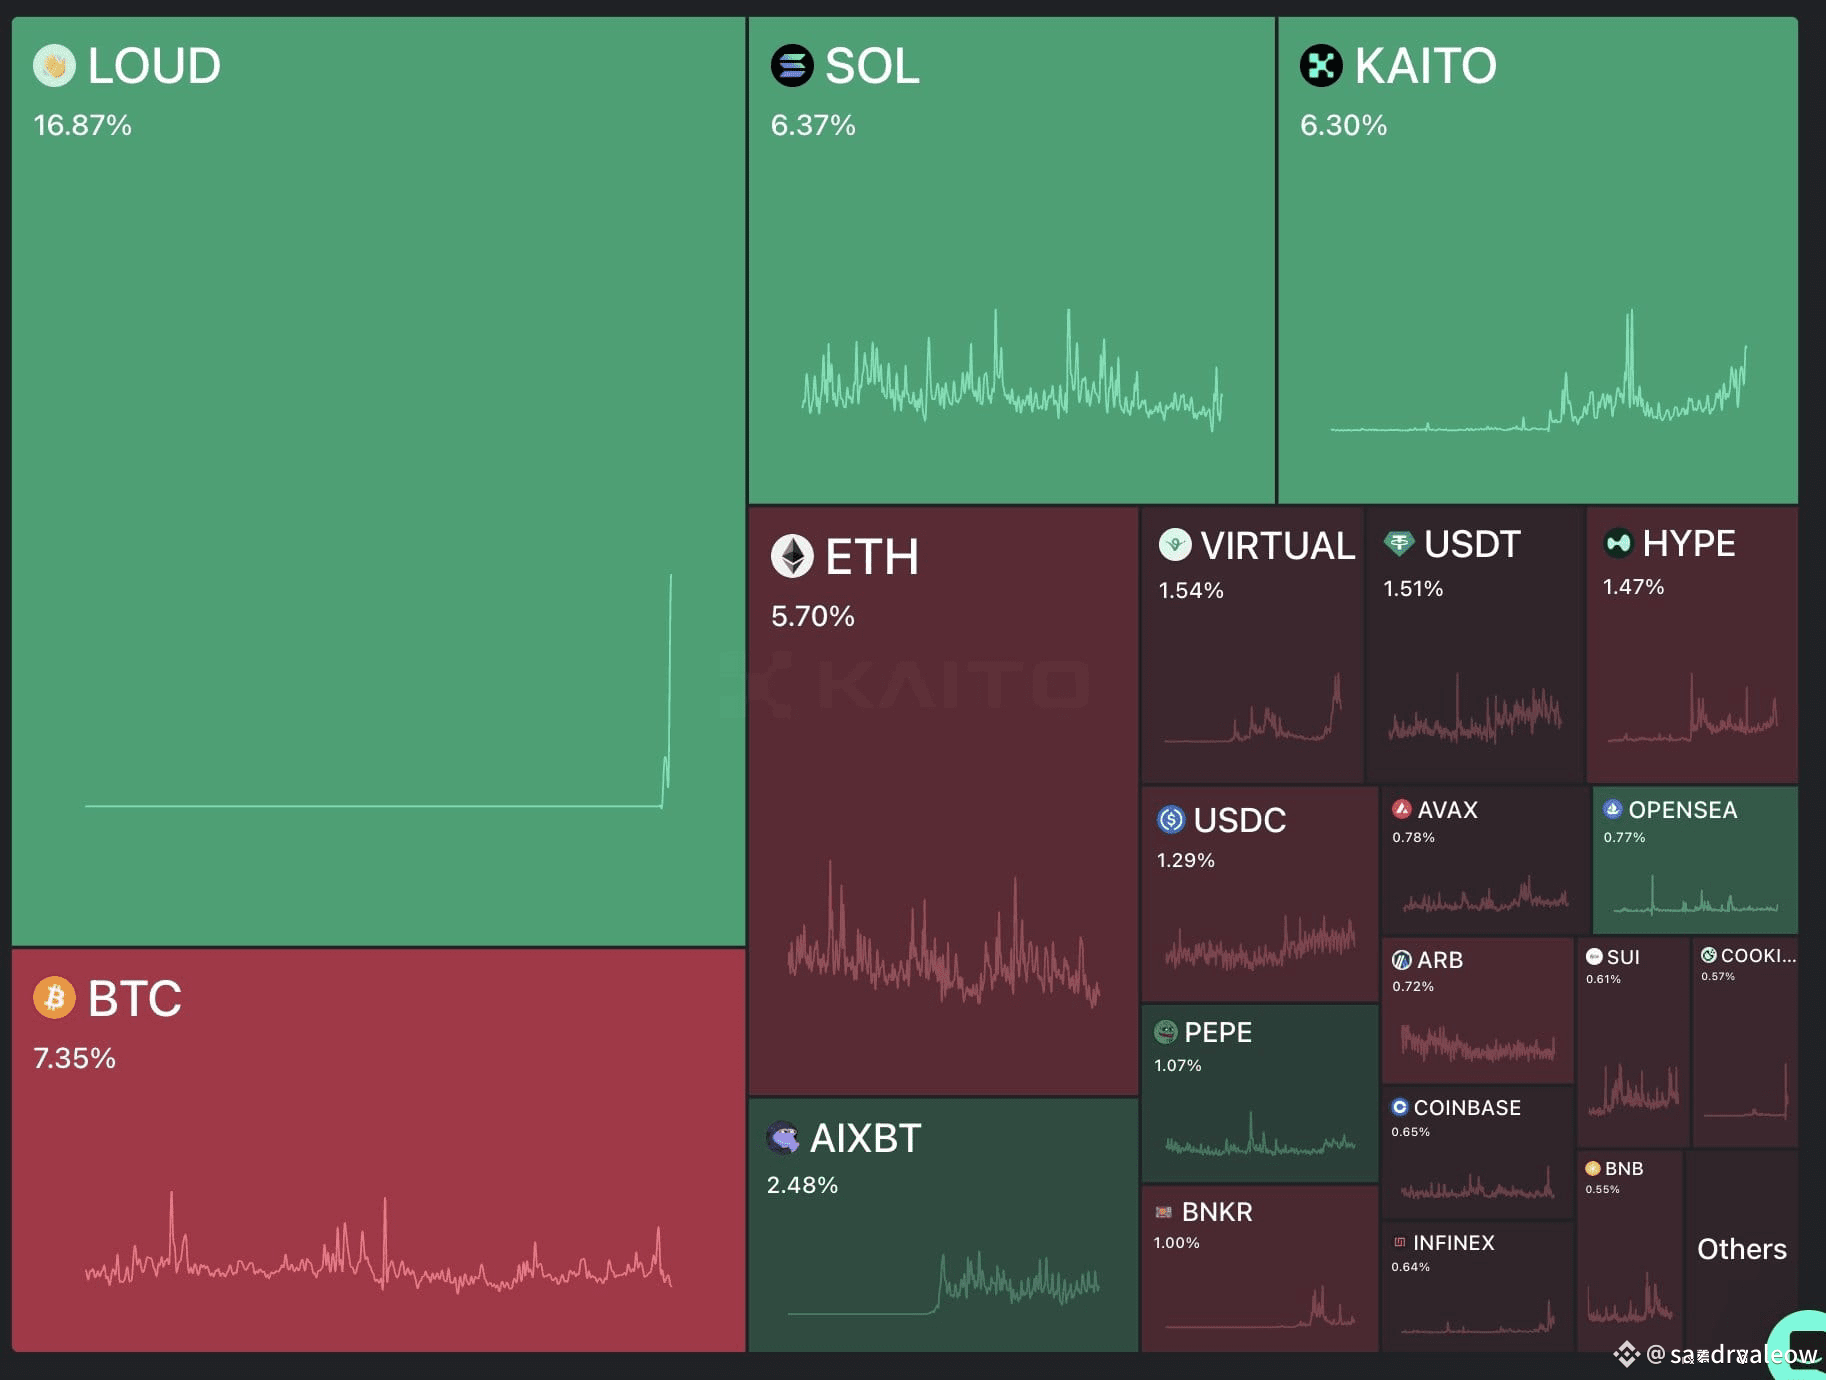This screenshot has width=1826, height=1380.
Task: Select BTC's 7.35% share value
Action: 75,1058
